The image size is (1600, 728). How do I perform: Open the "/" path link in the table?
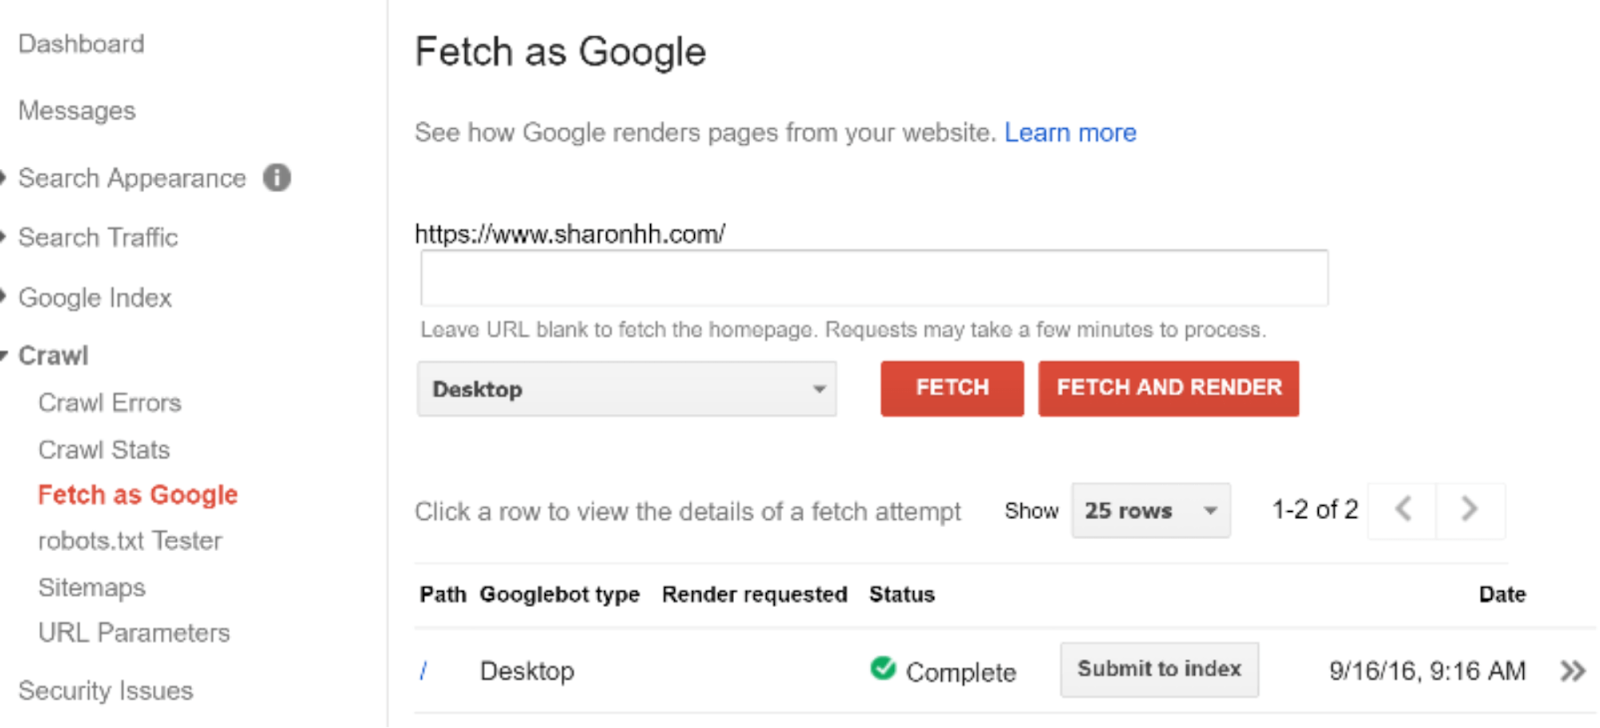coord(424,671)
